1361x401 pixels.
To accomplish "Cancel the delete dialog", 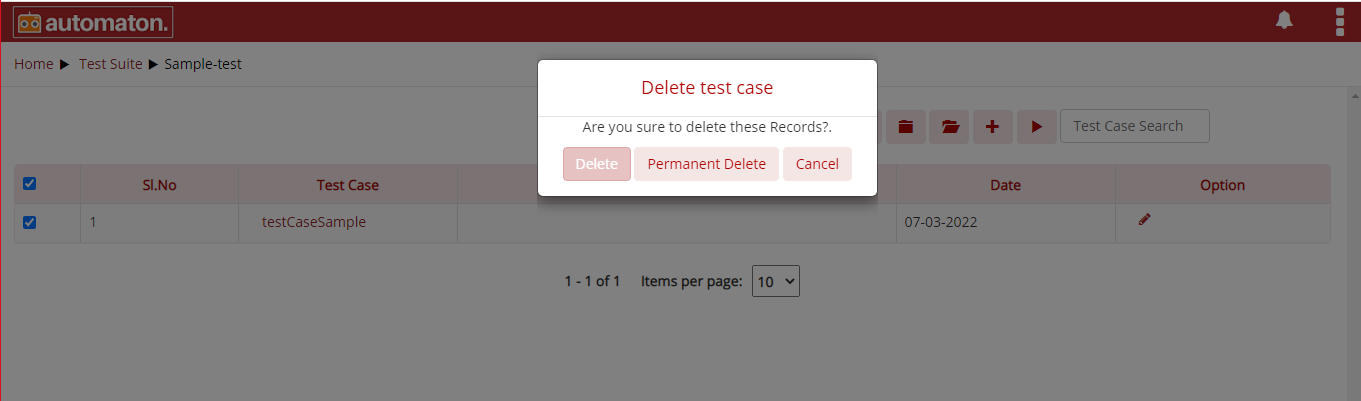I will pos(817,164).
